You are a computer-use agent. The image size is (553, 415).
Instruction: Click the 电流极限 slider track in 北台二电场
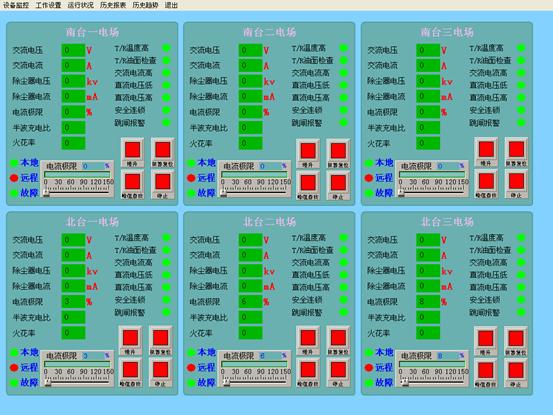pos(254,382)
